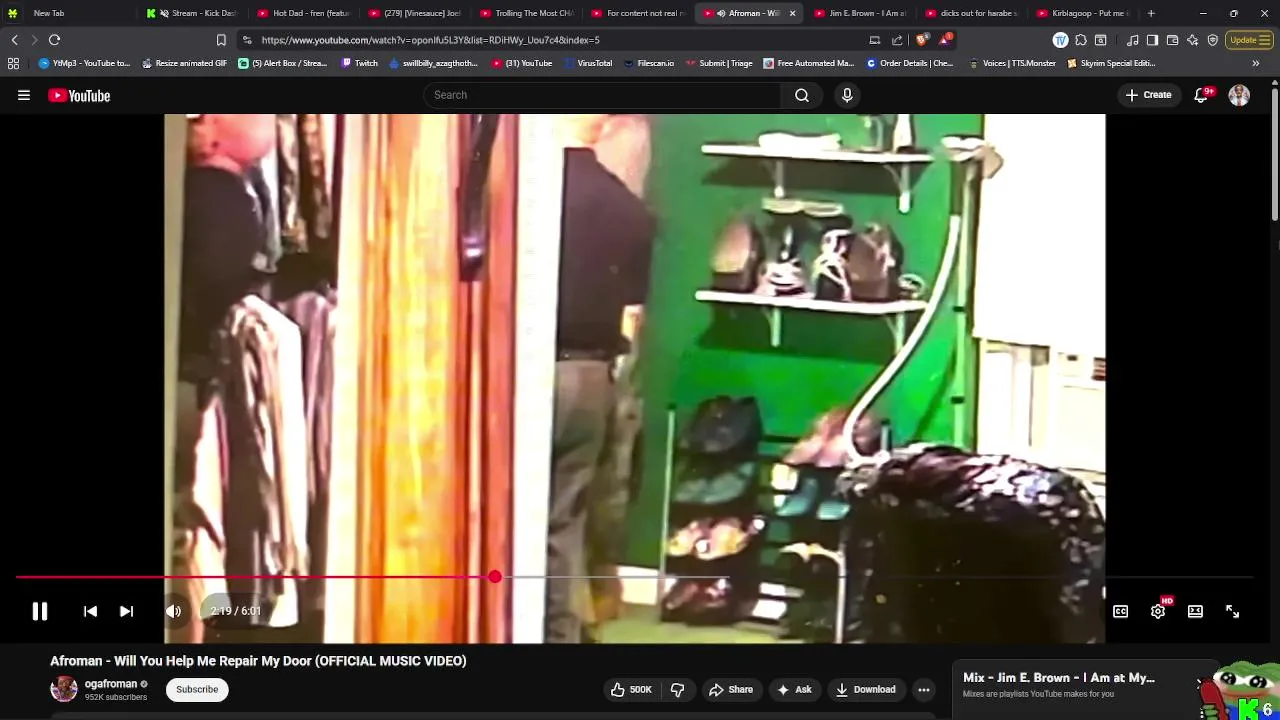Bookmark this page with the bookmark icon

point(221,40)
